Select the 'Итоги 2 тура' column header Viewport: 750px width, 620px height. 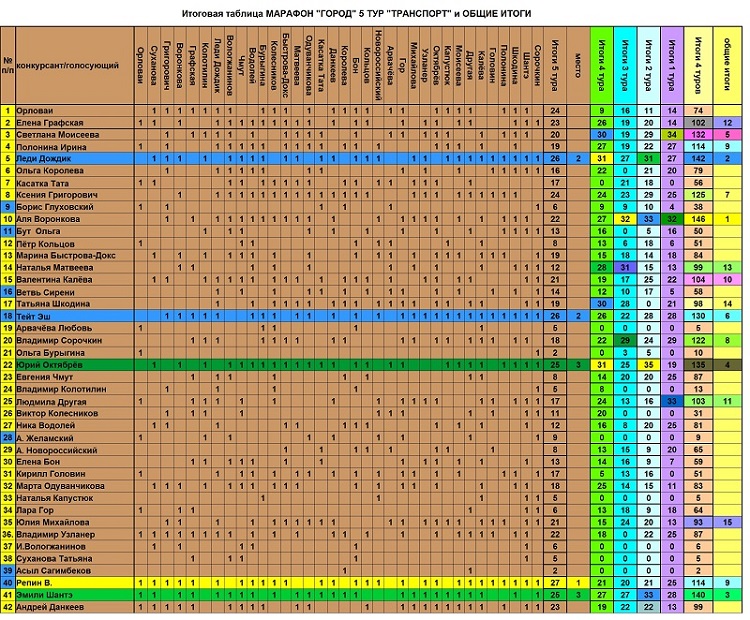(x=649, y=65)
